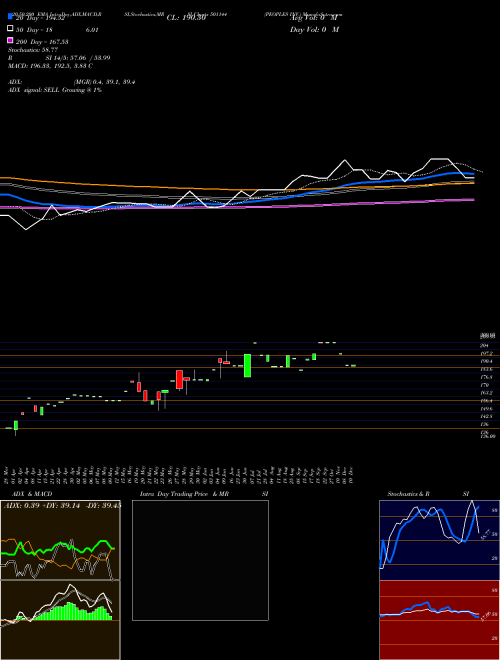Click the blue stochastics chart panel
The width and height of the screenshot is (500, 660).
point(439,540)
